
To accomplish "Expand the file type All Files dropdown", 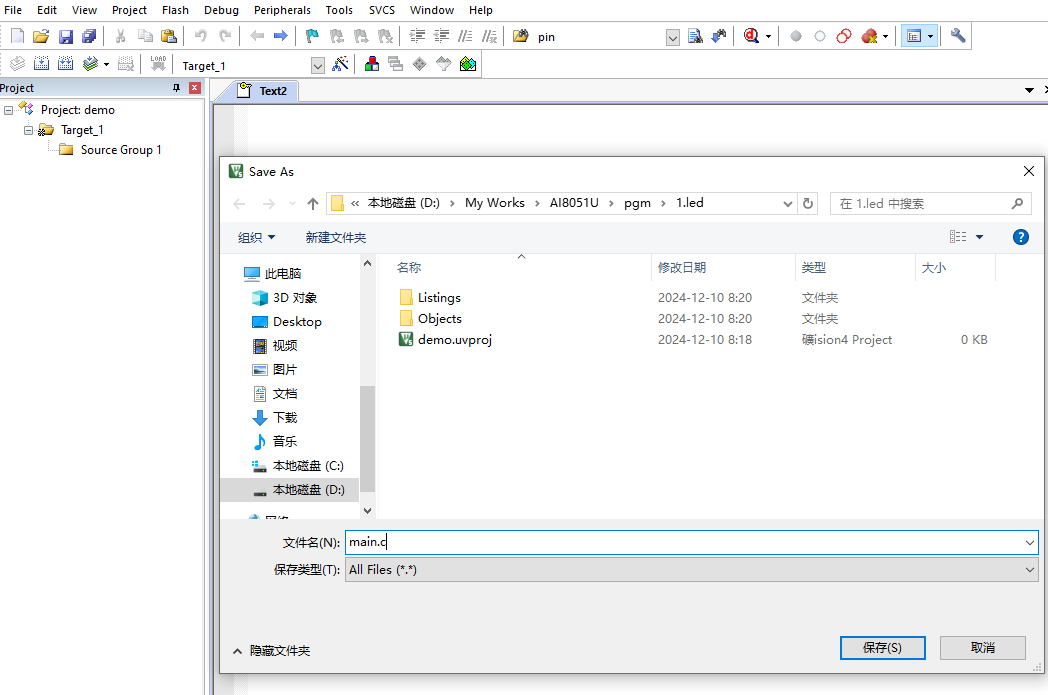I will 691,569.
